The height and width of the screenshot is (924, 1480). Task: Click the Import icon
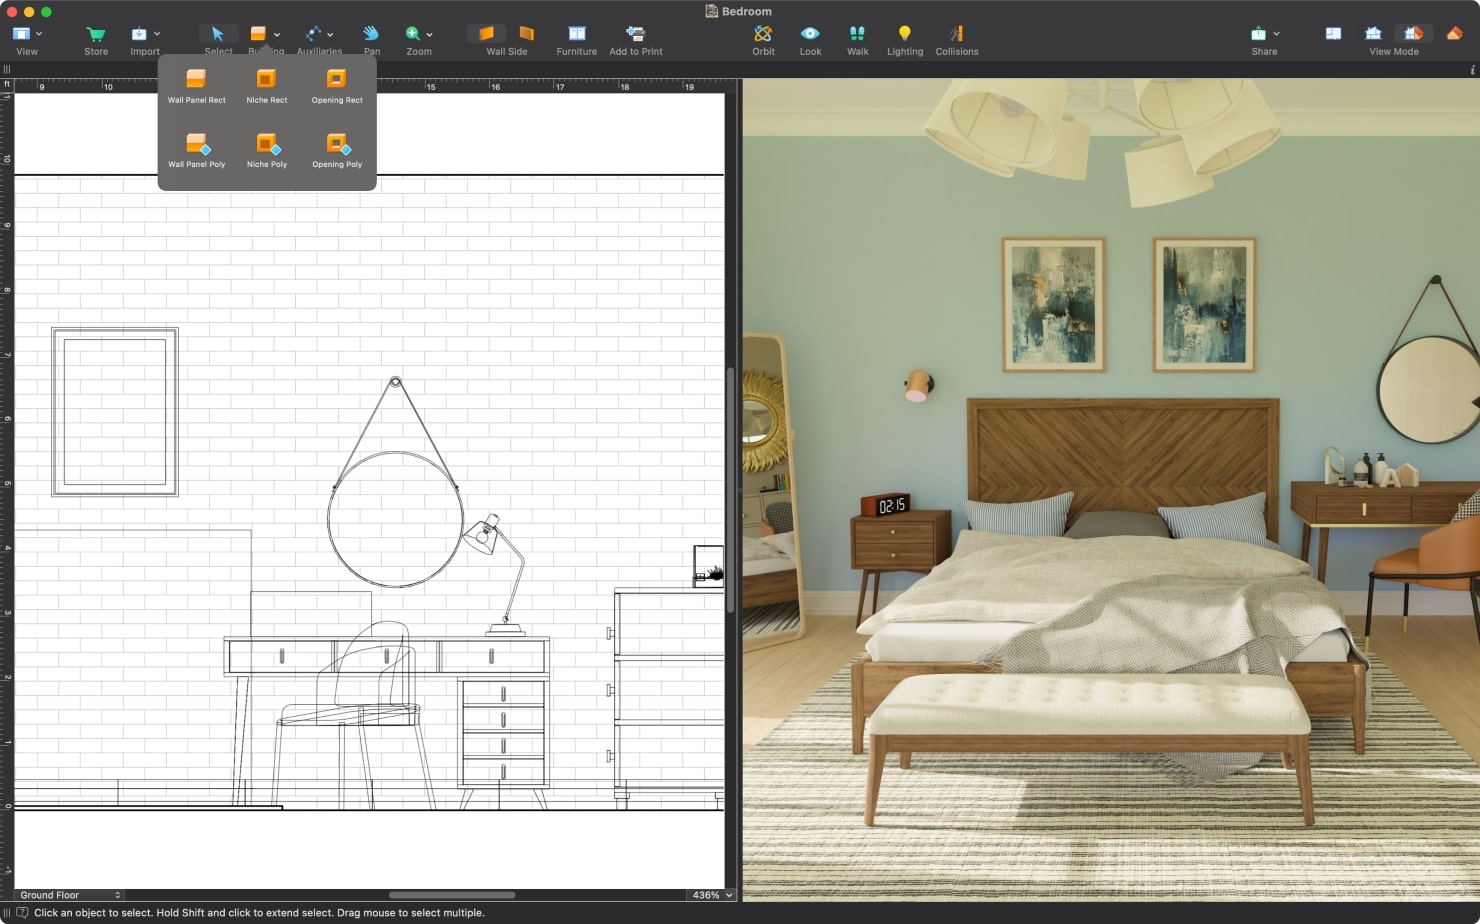[139, 34]
